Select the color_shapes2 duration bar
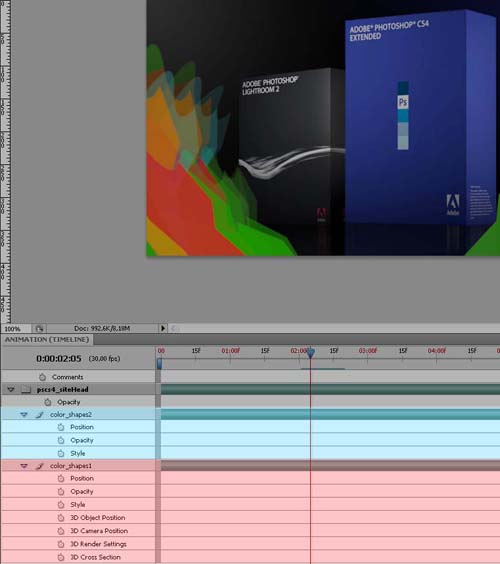The width and height of the screenshot is (500, 564). coord(330,414)
